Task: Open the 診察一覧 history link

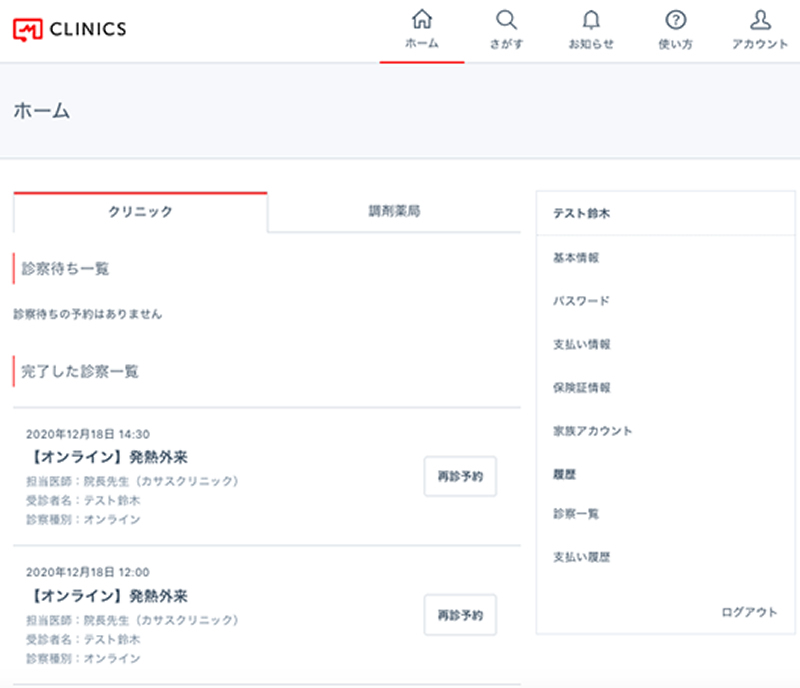Action: 576,514
